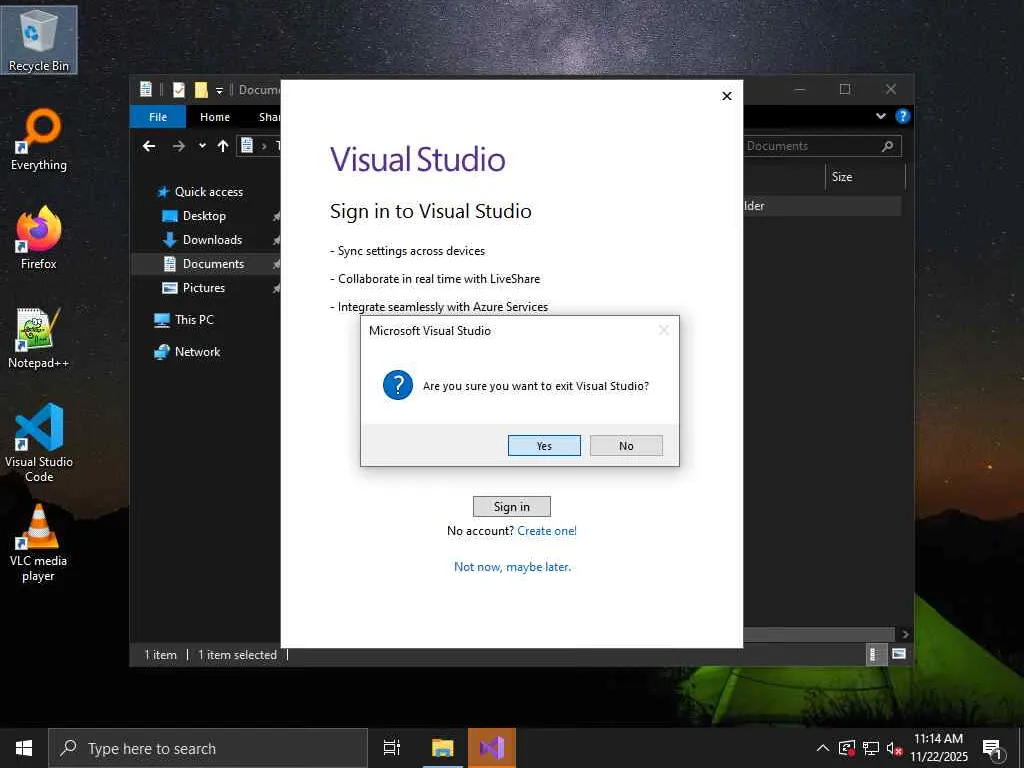The image size is (1024, 768).
Task: Maximize the File Explorer window
Action: (845, 89)
